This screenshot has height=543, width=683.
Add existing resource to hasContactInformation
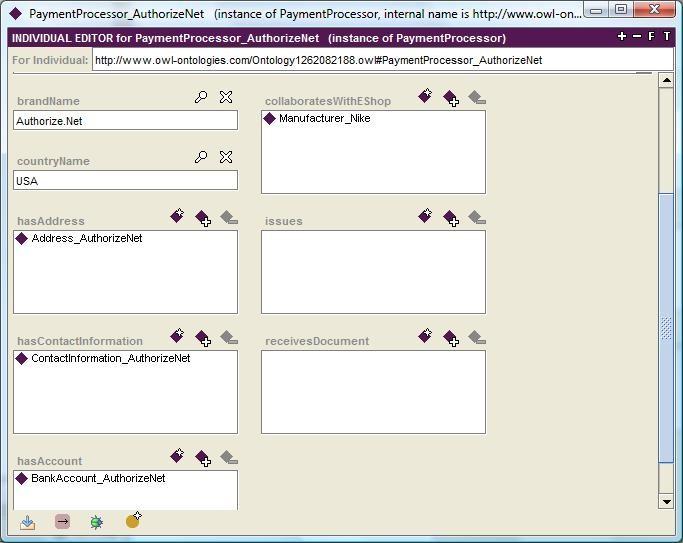click(203, 338)
